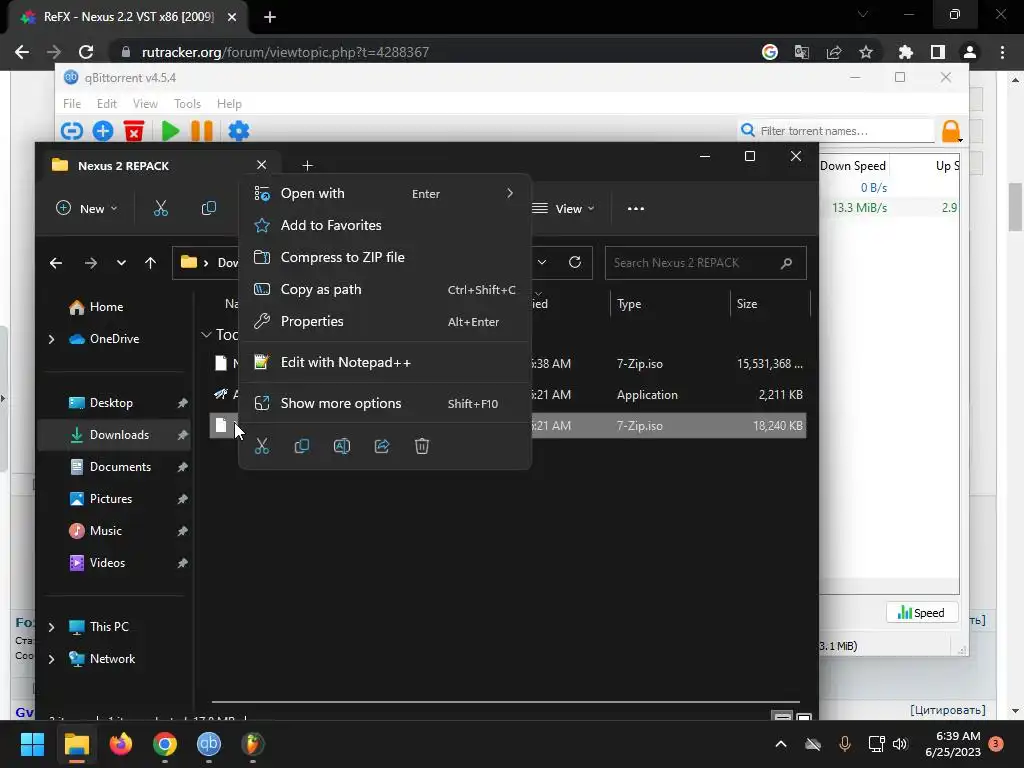Open qBittorrent from the taskbar
The width and height of the screenshot is (1024, 768).
[x=209, y=744]
